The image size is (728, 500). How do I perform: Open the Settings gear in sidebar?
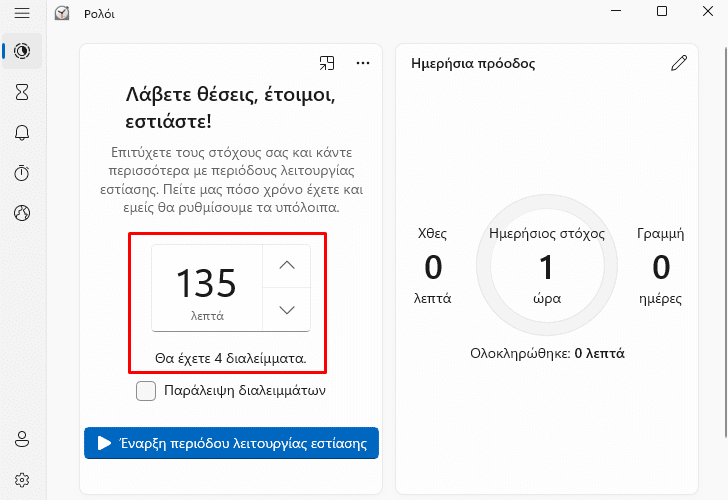22,480
